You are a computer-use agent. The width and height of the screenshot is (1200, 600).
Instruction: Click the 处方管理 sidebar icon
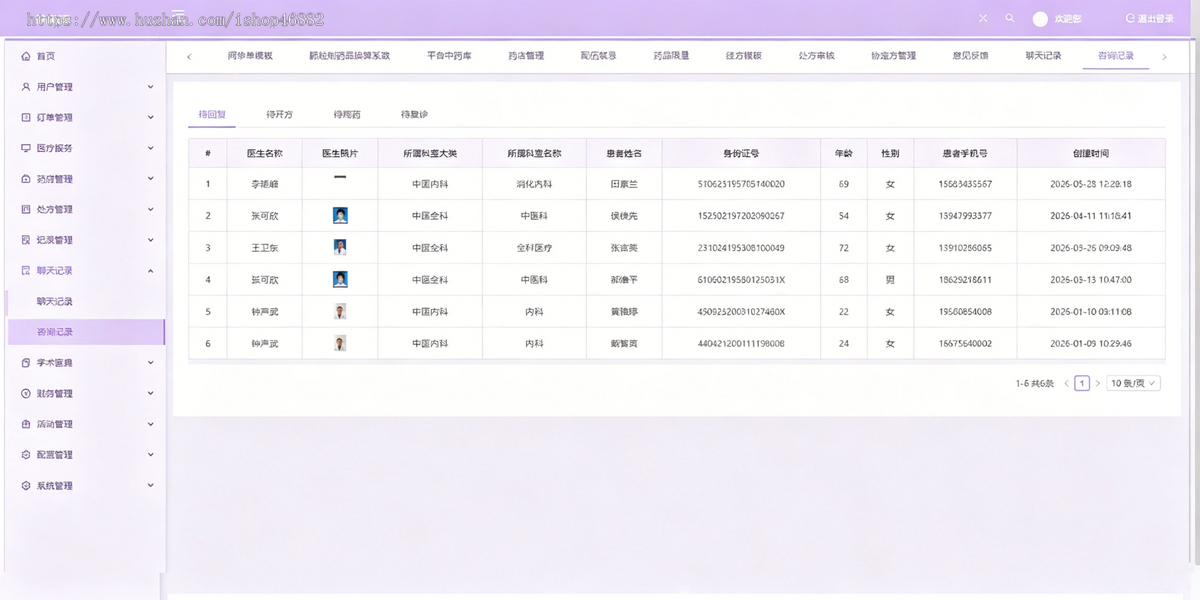(x=26, y=210)
